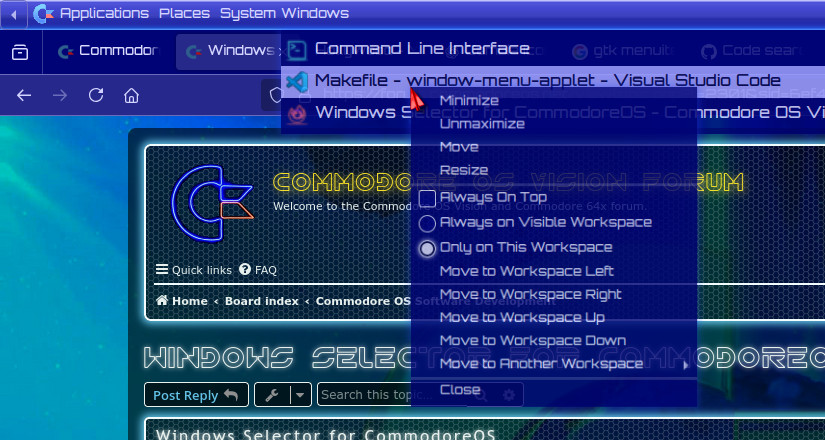This screenshot has width=825, height=440.
Task: Click the Firefox icon in the window list
Action: click(297, 113)
